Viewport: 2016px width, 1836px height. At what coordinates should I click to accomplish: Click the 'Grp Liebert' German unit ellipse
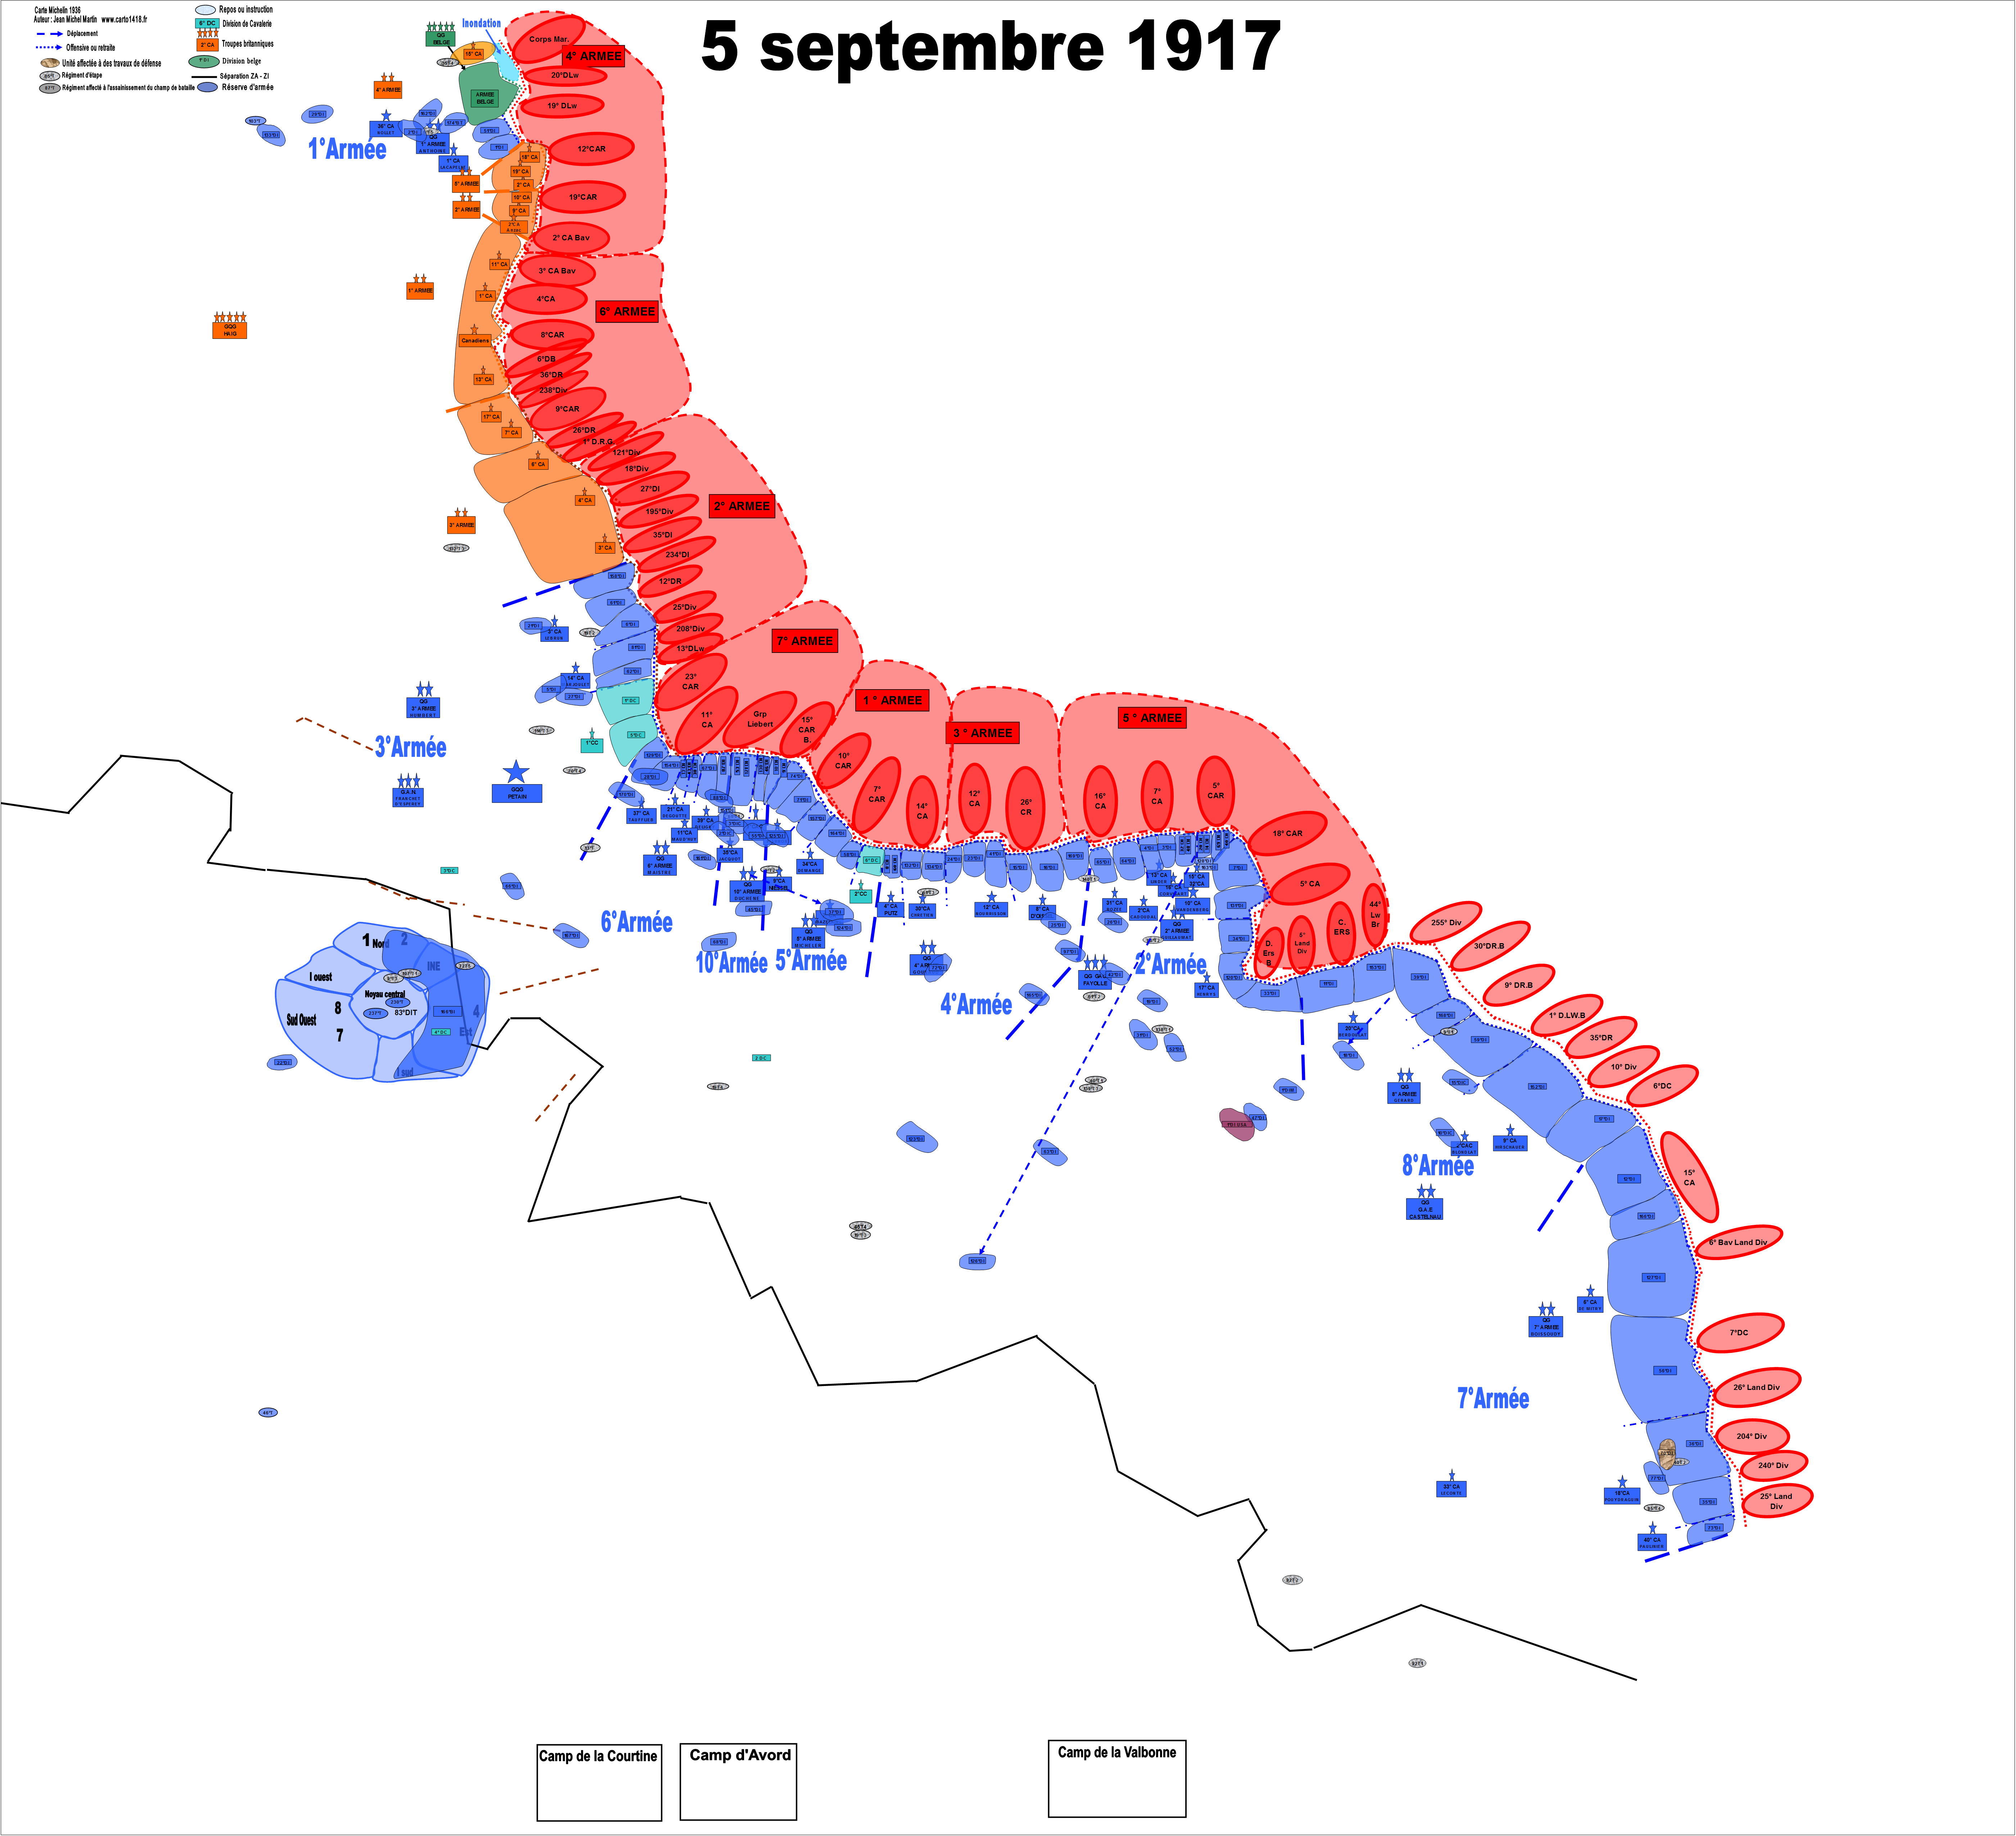coord(760,719)
